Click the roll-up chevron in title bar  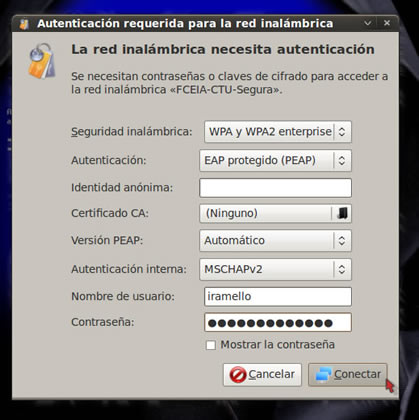click(x=368, y=23)
